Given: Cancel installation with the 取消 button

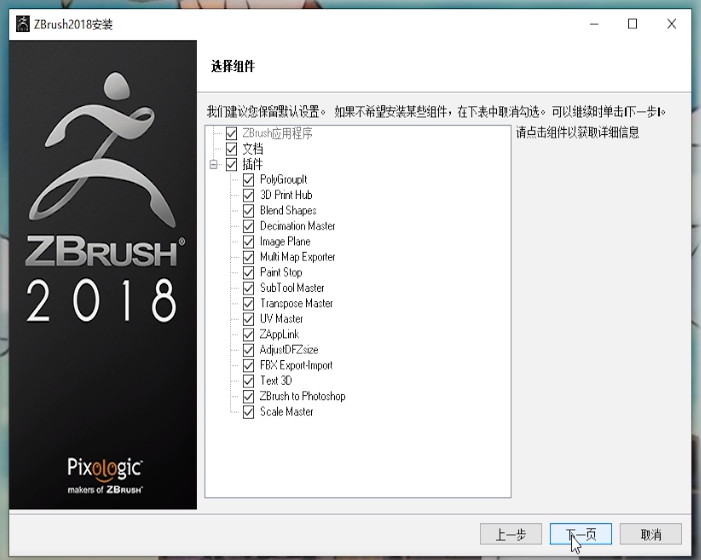Looking at the screenshot, I should tap(650, 534).
